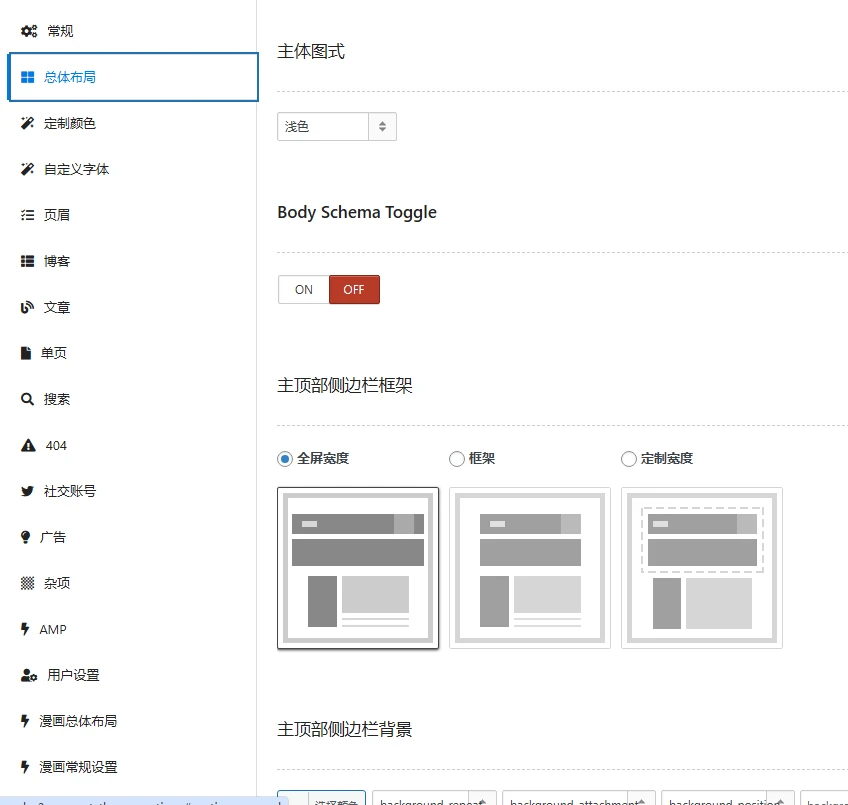
Task: Select the 定制颜色 sidebar item
Action: coord(68,123)
